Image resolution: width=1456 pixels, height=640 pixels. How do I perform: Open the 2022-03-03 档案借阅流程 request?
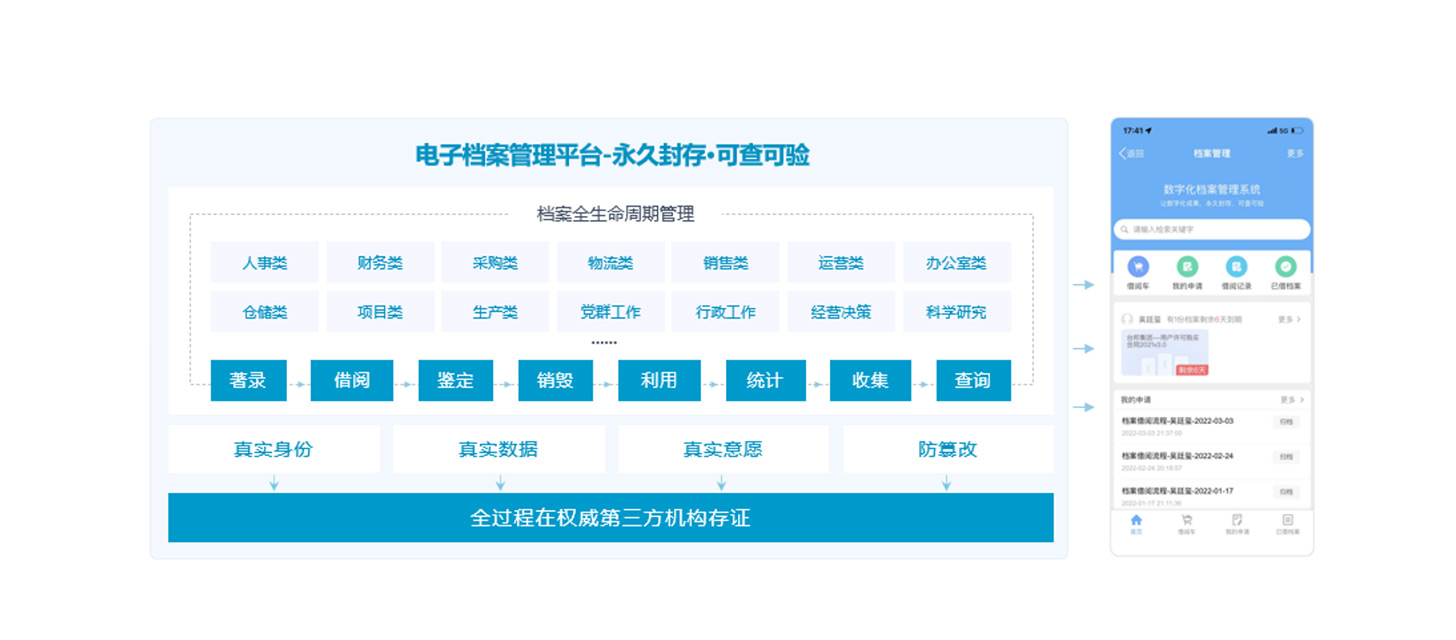tap(1177, 422)
